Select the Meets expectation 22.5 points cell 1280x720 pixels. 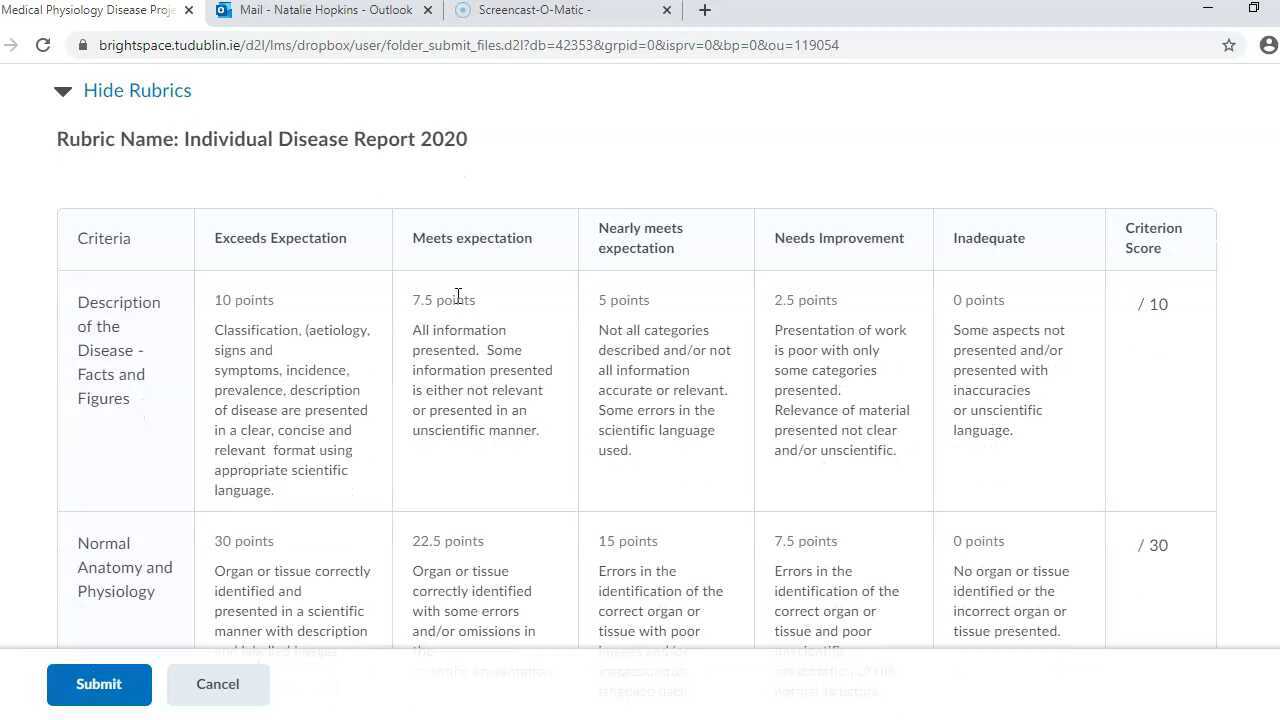point(484,600)
